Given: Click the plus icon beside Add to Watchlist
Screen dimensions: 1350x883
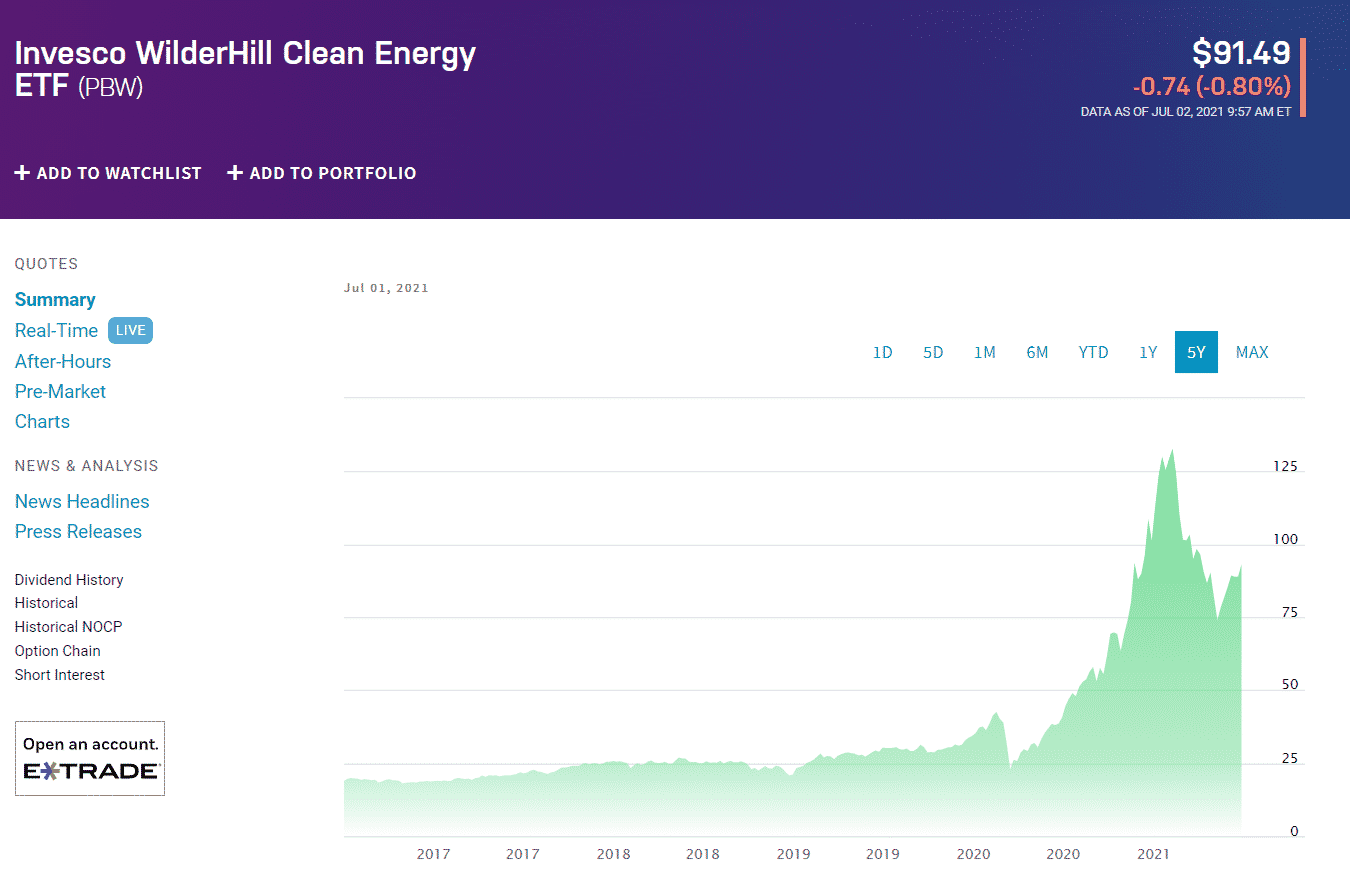Looking at the screenshot, I should point(22,173).
